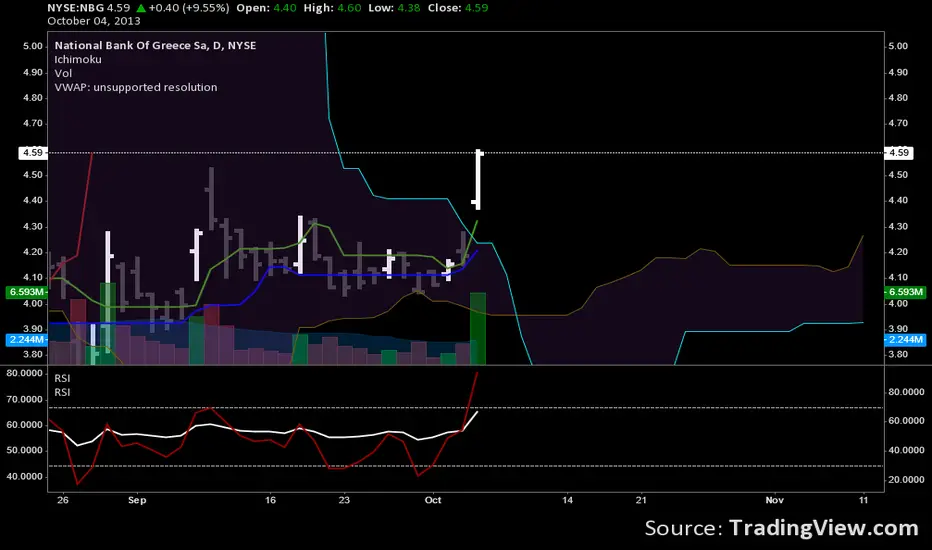Viewport: 932px width, 550px height.
Task: Click the 16 date axis label
Action: [x=270, y=500]
